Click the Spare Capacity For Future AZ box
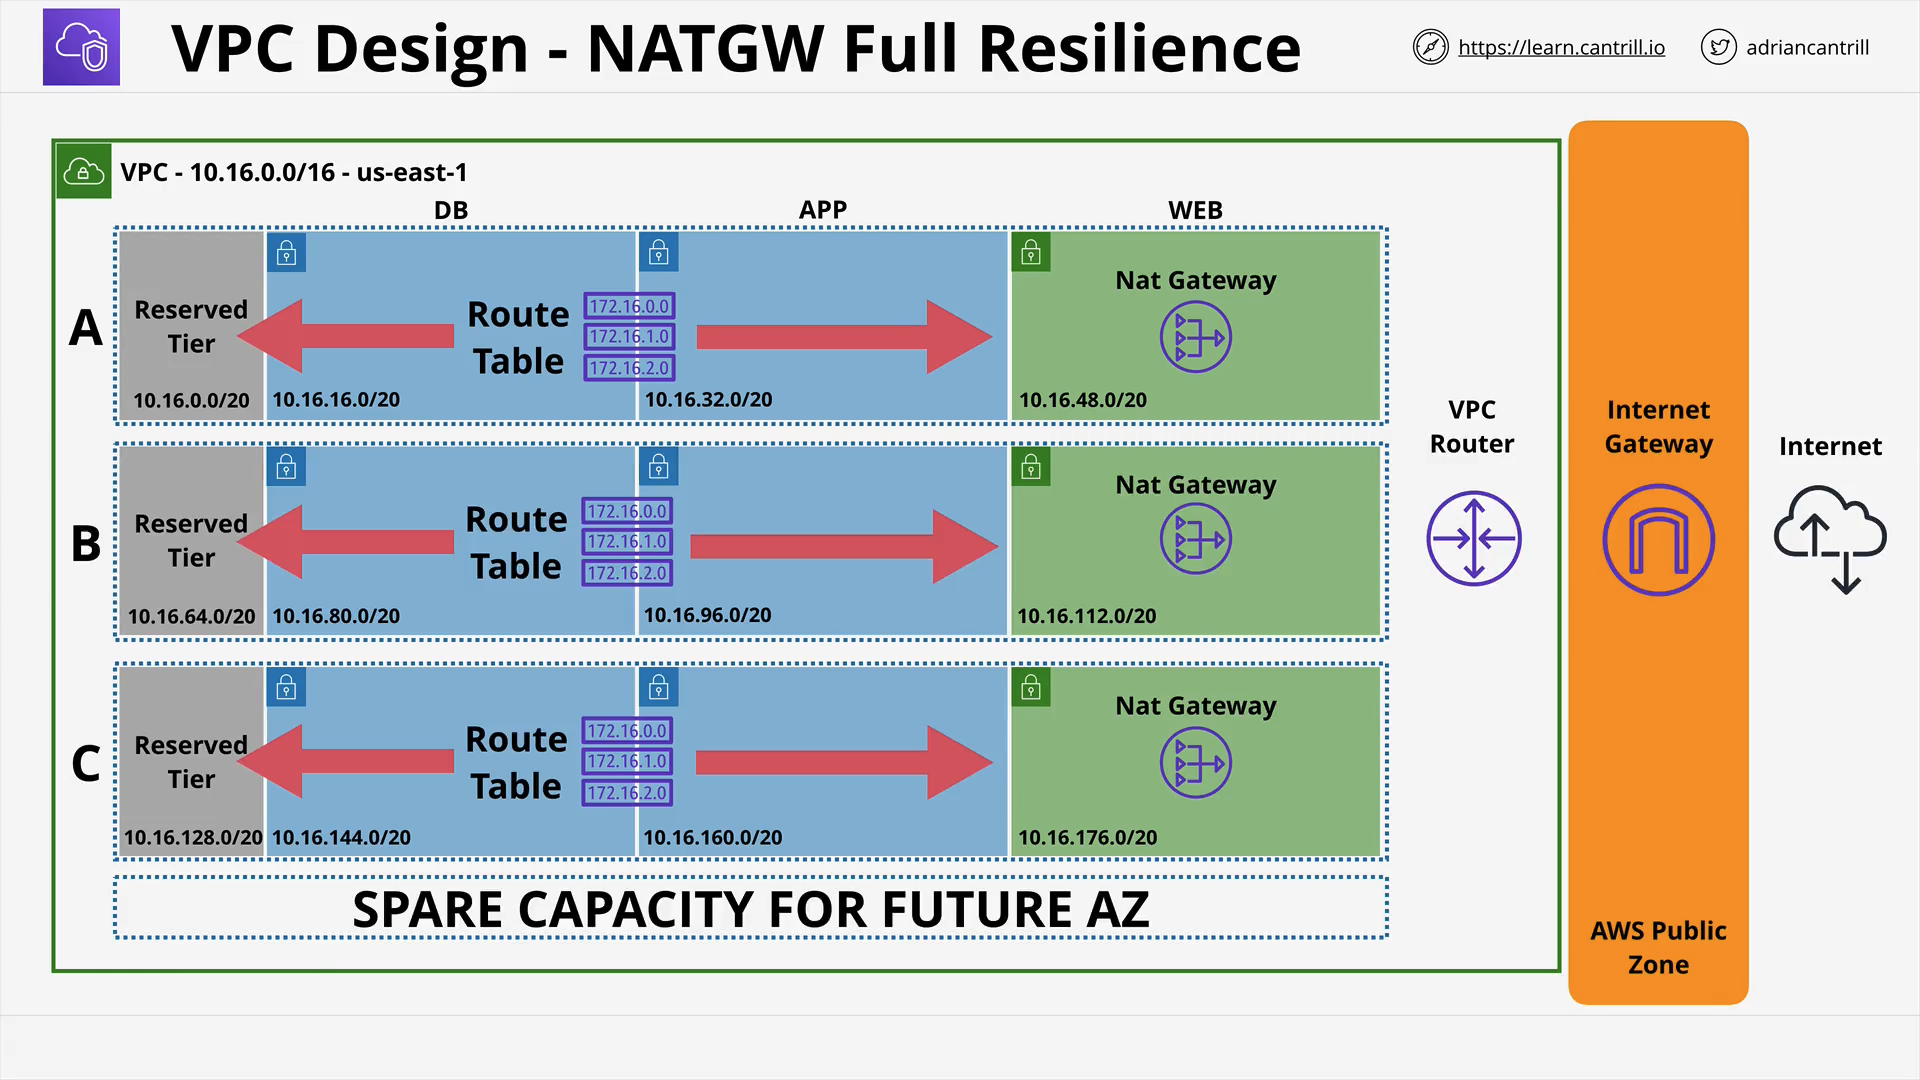Viewport: 1920px width, 1080px height. coord(750,908)
